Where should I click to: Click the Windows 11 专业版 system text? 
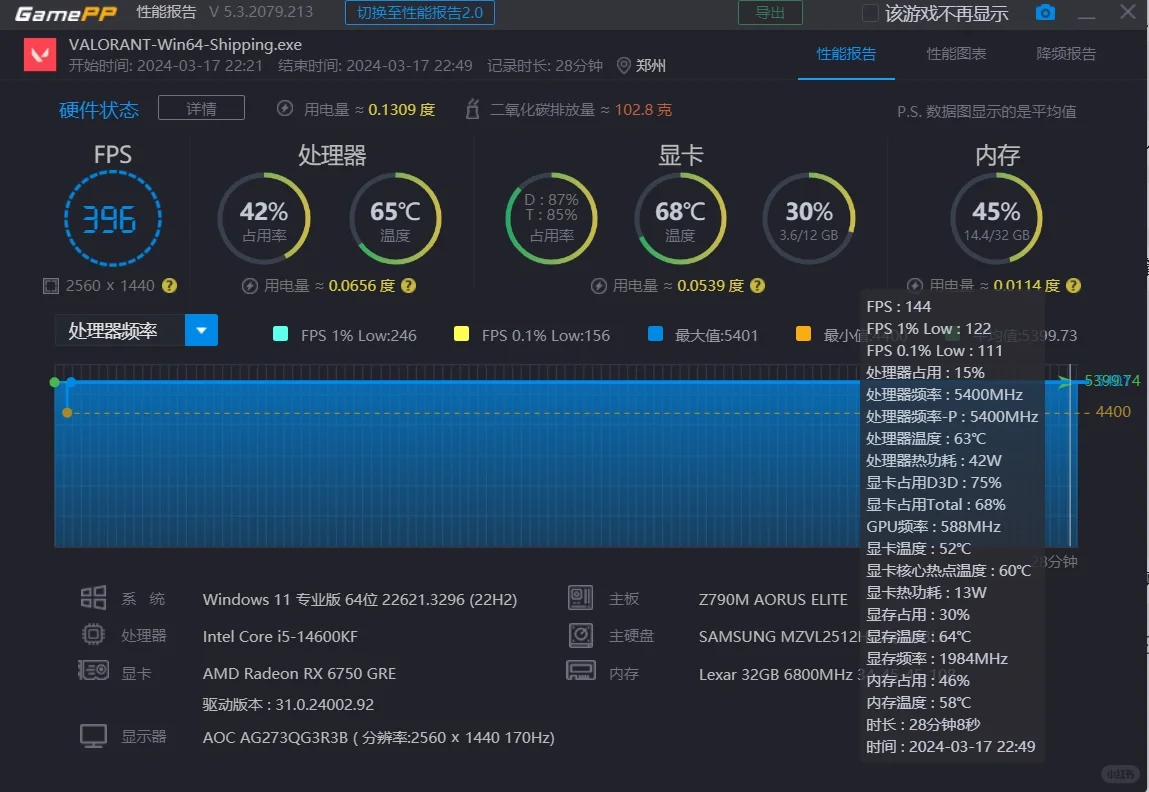[360, 599]
